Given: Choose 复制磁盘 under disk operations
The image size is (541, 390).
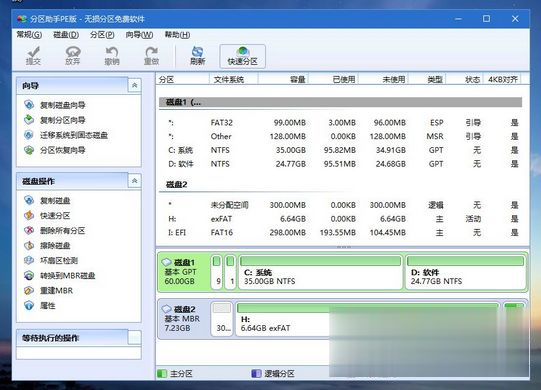Looking at the screenshot, I should point(55,201).
